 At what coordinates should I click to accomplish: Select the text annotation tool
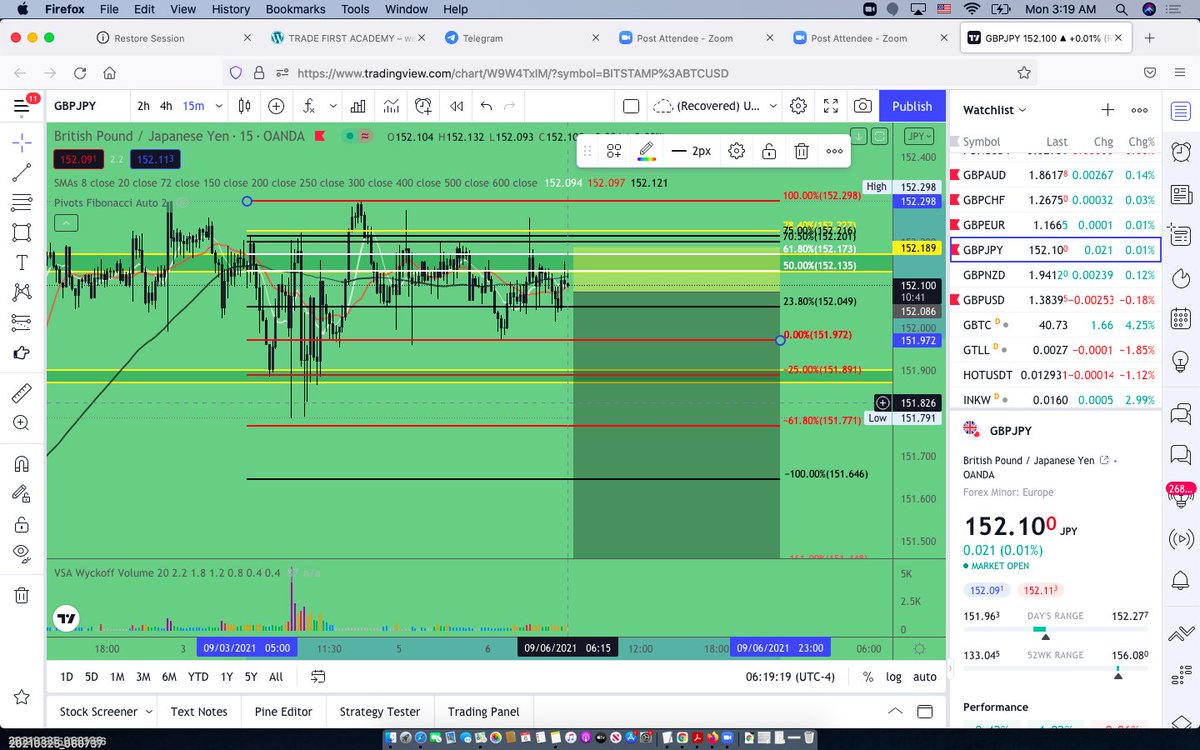[x=21, y=263]
